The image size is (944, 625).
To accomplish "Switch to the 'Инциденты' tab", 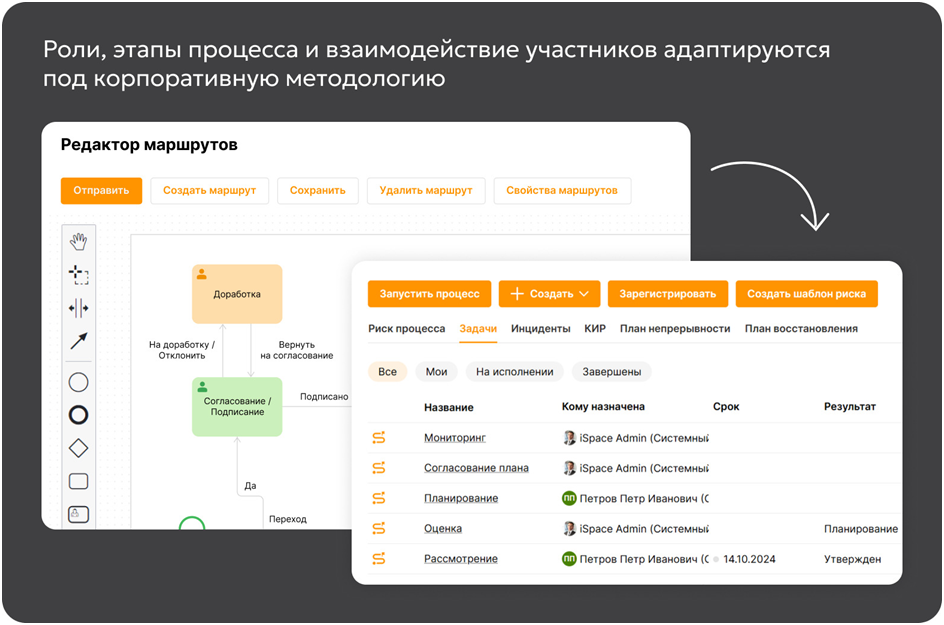I will click(x=540, y=328).
